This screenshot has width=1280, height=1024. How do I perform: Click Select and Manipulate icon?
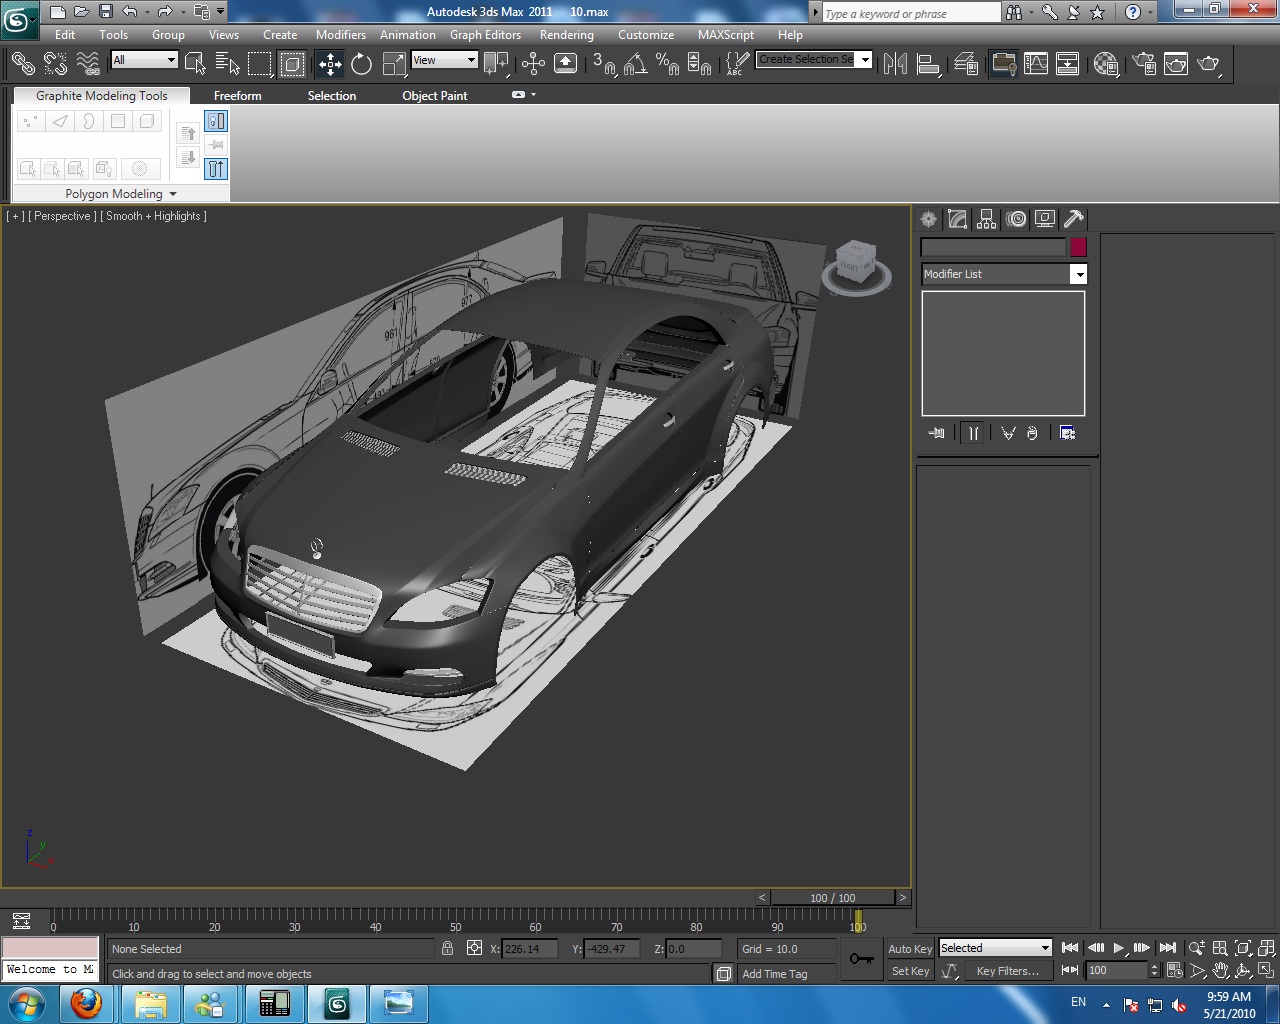(x=533, y=64)
